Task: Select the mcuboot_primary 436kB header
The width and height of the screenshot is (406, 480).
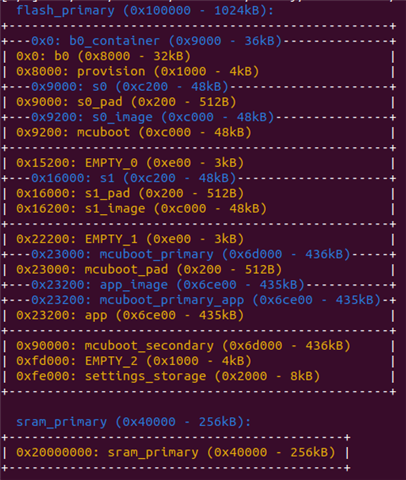Action: (x=191, y=254)
